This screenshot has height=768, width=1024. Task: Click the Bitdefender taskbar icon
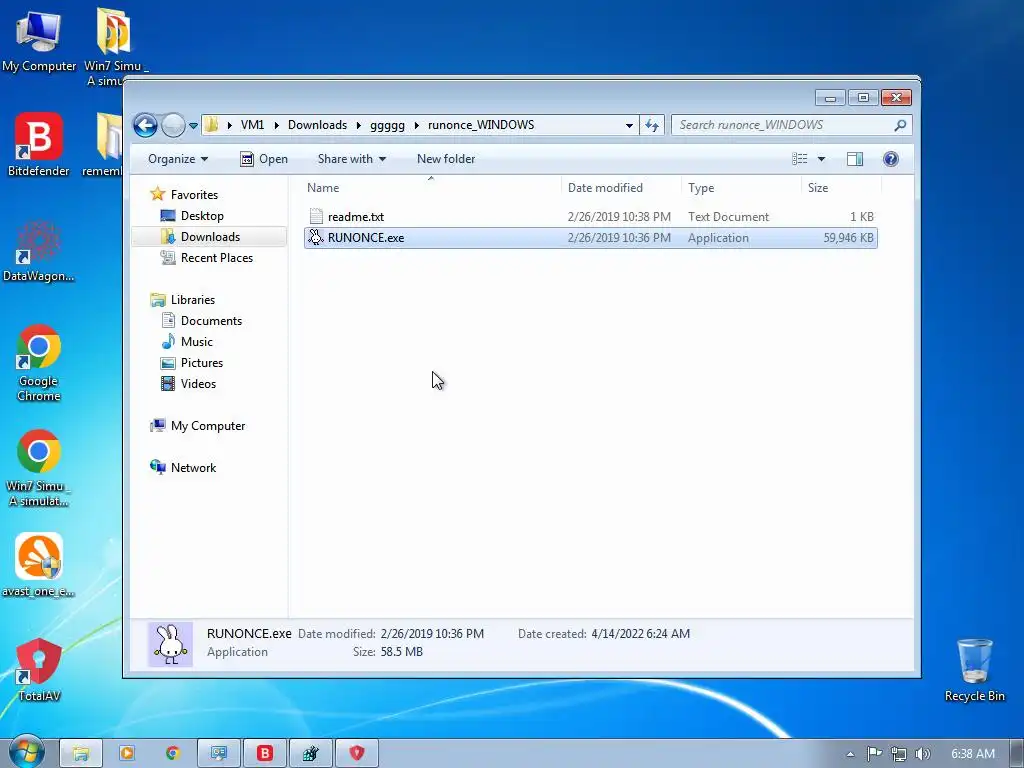click(x=264, y=754)
